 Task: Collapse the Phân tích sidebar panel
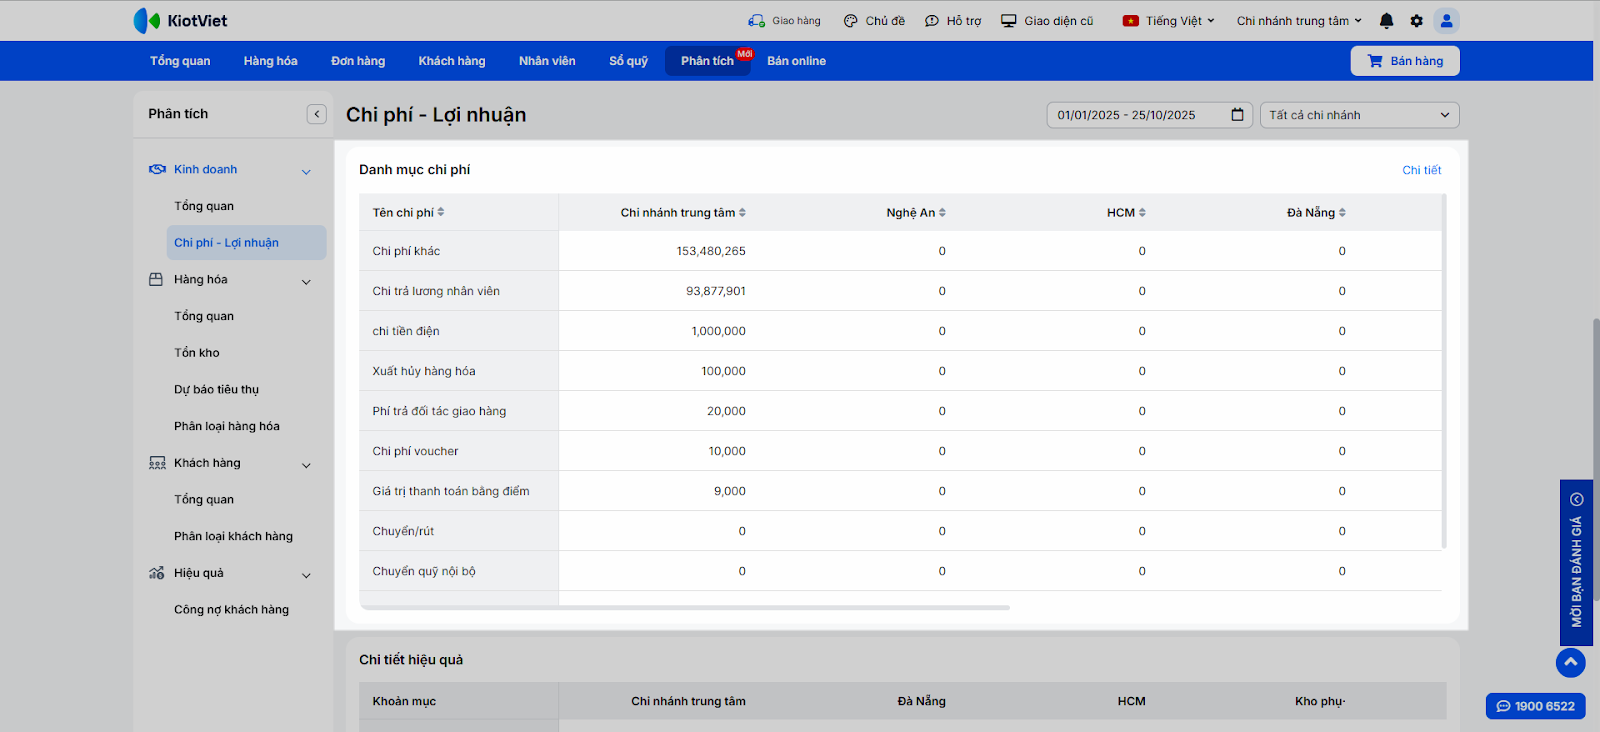(317, 114)
